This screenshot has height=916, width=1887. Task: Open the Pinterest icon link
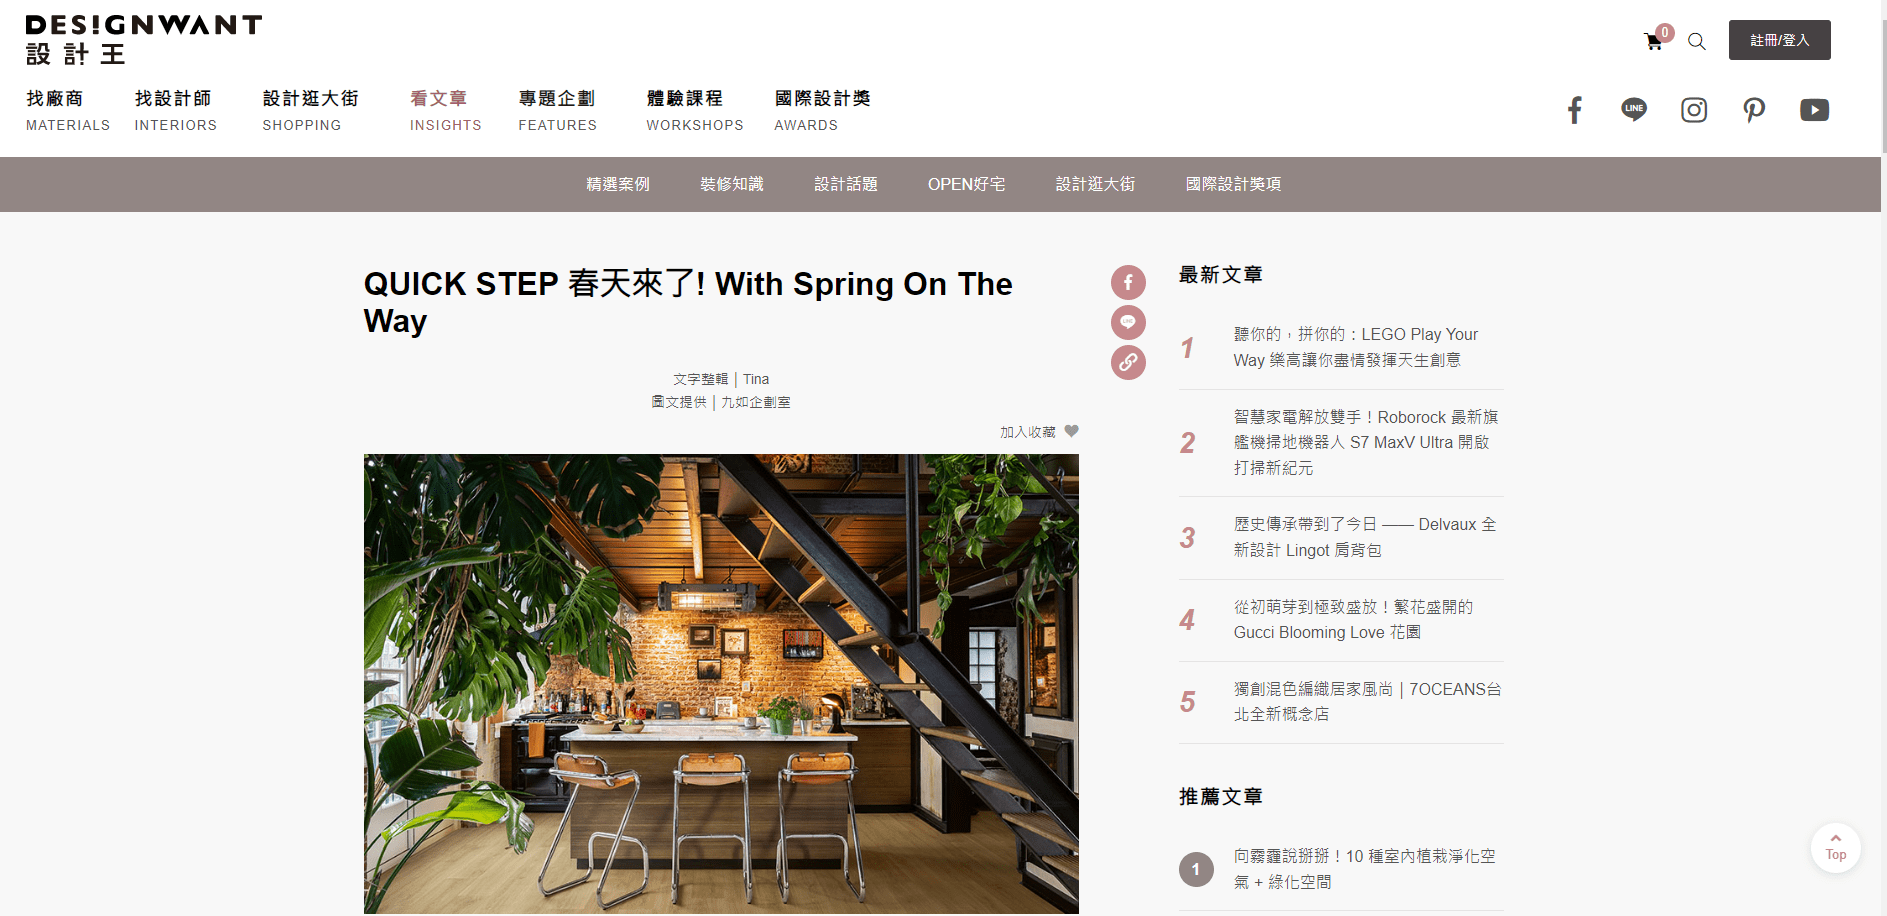(1754, 110)
